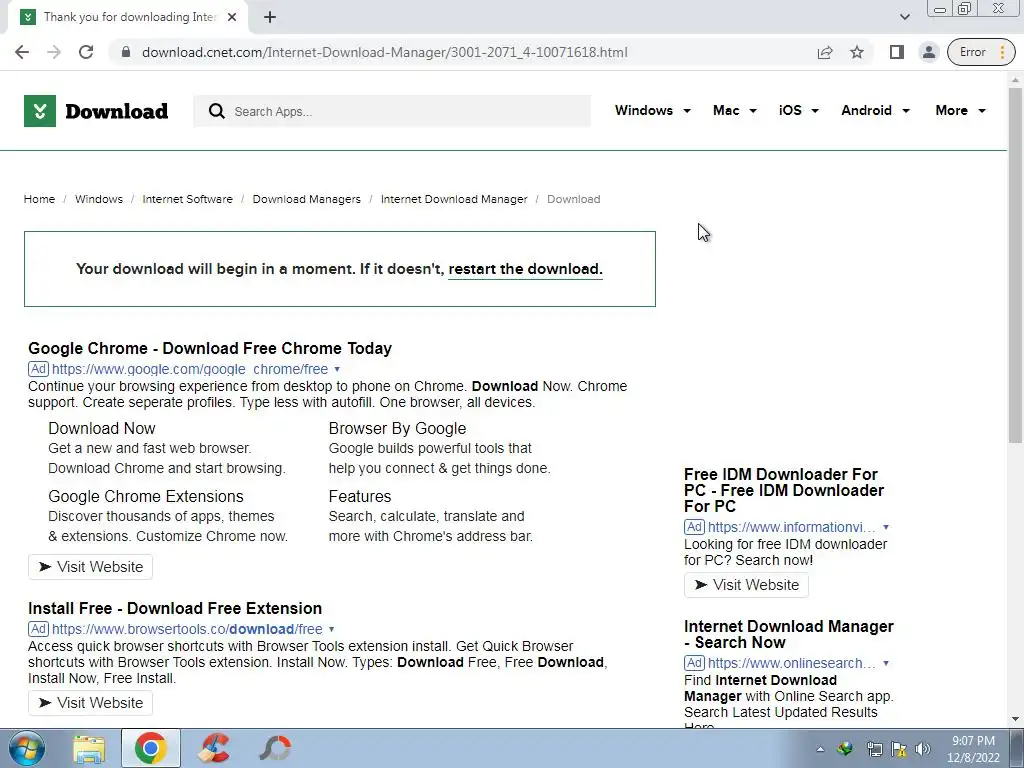Click the Chrome Error menu button
The image size is (1024, 768).
pyautogui.click(x=980, y=52)
